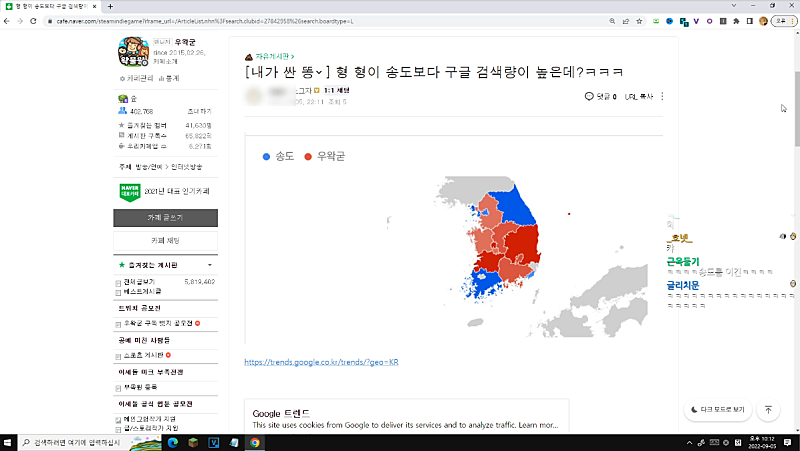Open 부족원 등록 board
The image size is (800, 451).
(x=140, y=387)
